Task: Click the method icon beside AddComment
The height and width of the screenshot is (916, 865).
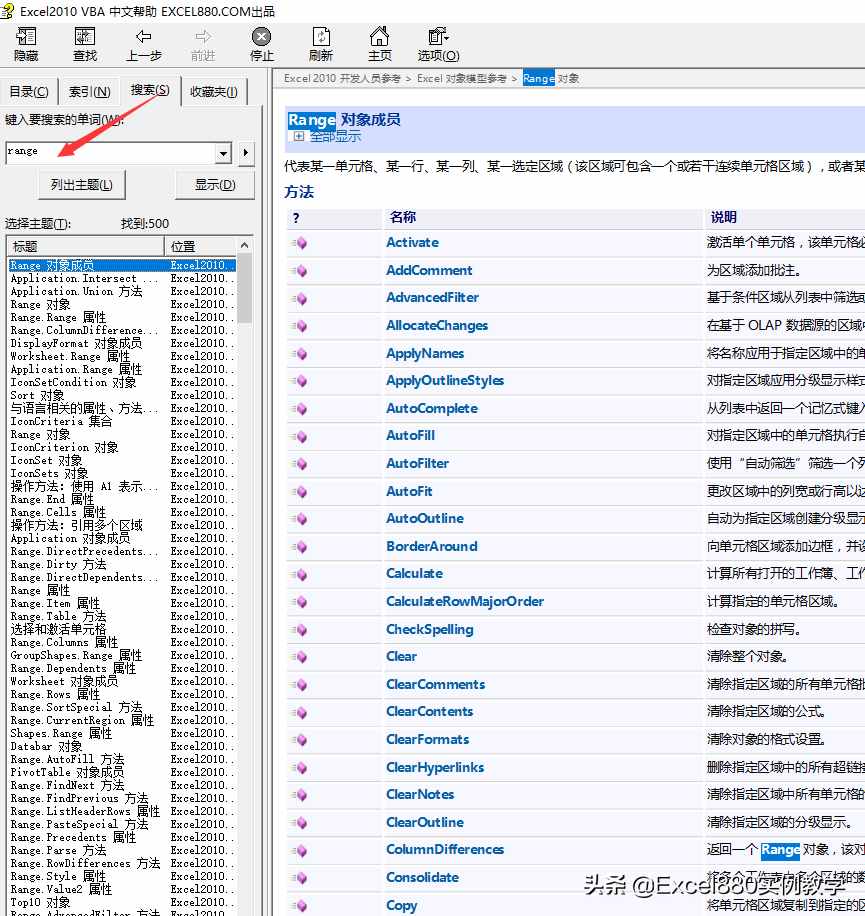Action: (300, 270)
